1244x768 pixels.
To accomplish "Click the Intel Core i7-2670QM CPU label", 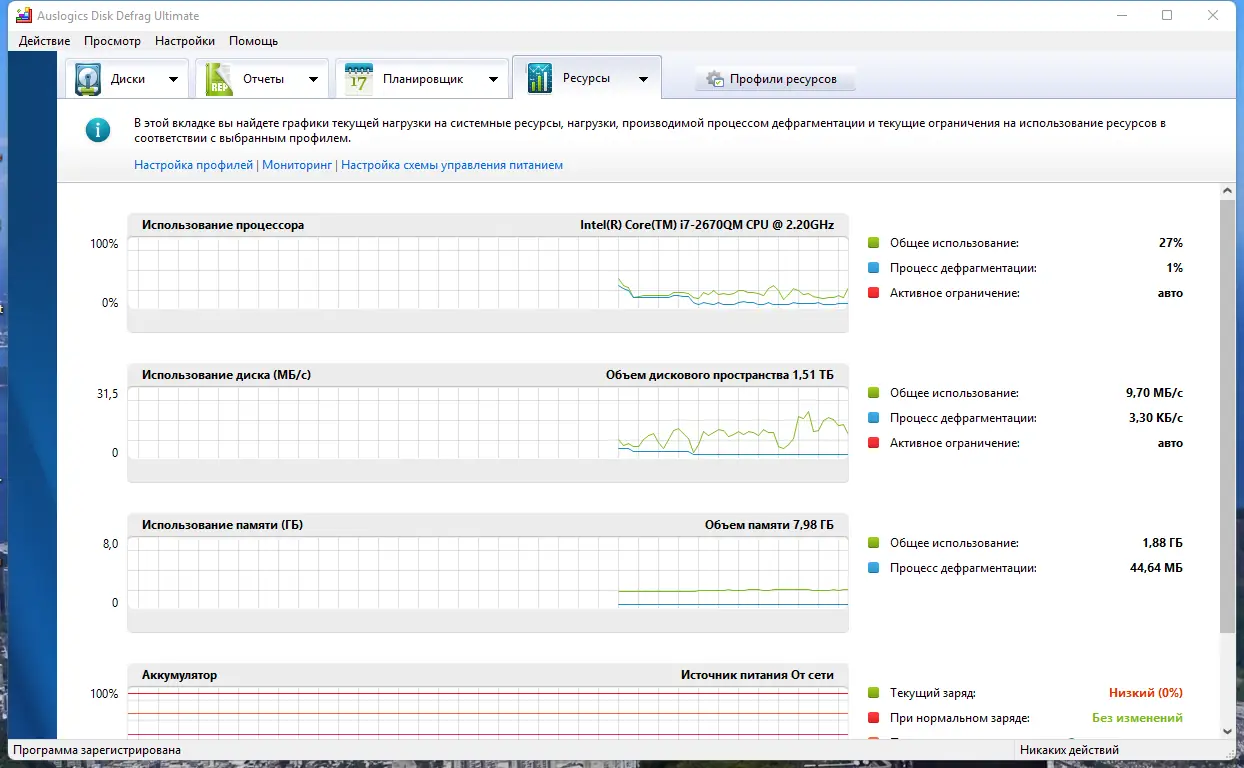I will point(707,225).
